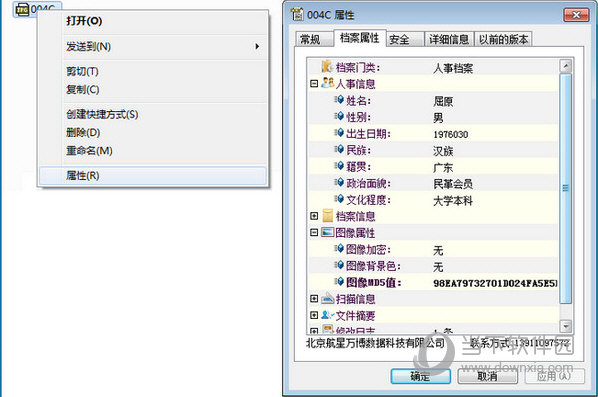
Task: Select the 男 gender value
Action: pos(438,118)
